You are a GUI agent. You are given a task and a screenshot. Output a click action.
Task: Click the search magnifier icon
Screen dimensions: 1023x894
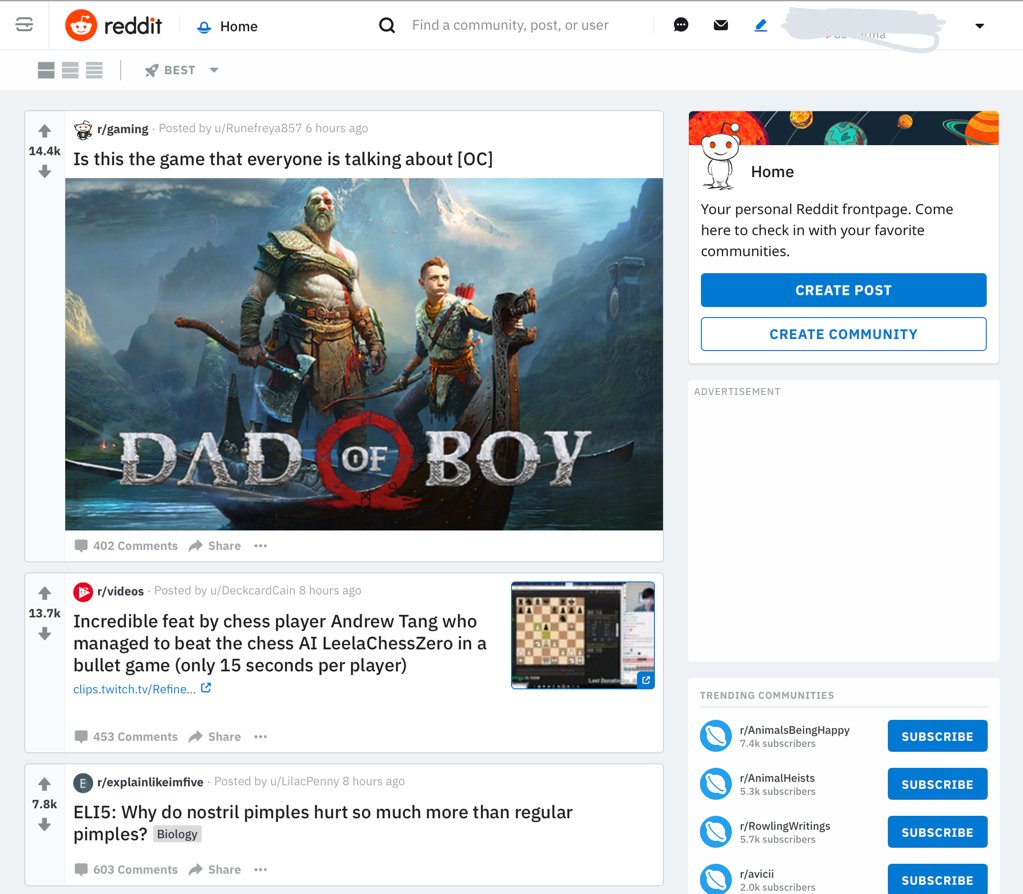coord(387,25)
